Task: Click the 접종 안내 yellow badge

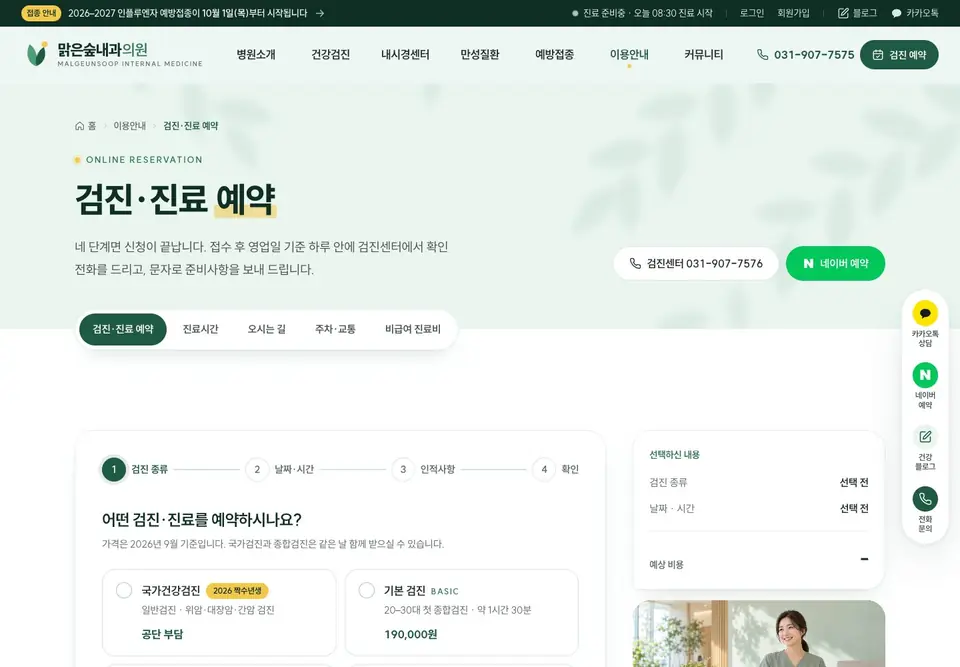Action: (x=41, y=13)
